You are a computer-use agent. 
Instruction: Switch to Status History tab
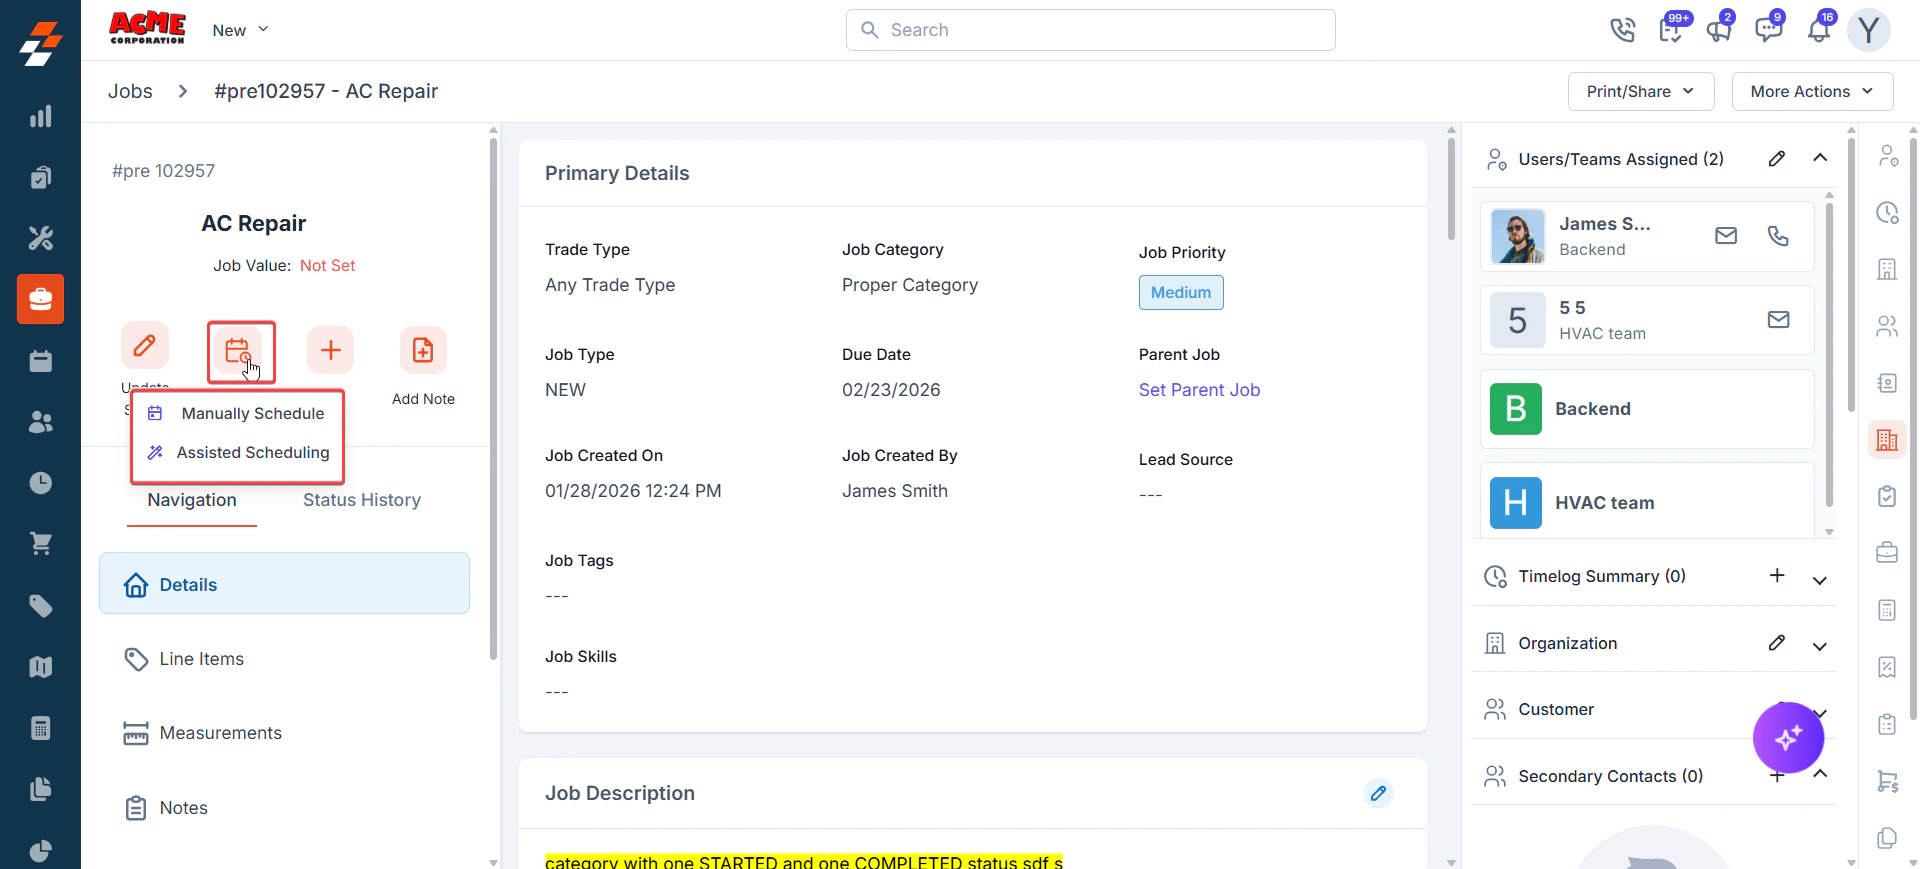click(x=362, y=500)
